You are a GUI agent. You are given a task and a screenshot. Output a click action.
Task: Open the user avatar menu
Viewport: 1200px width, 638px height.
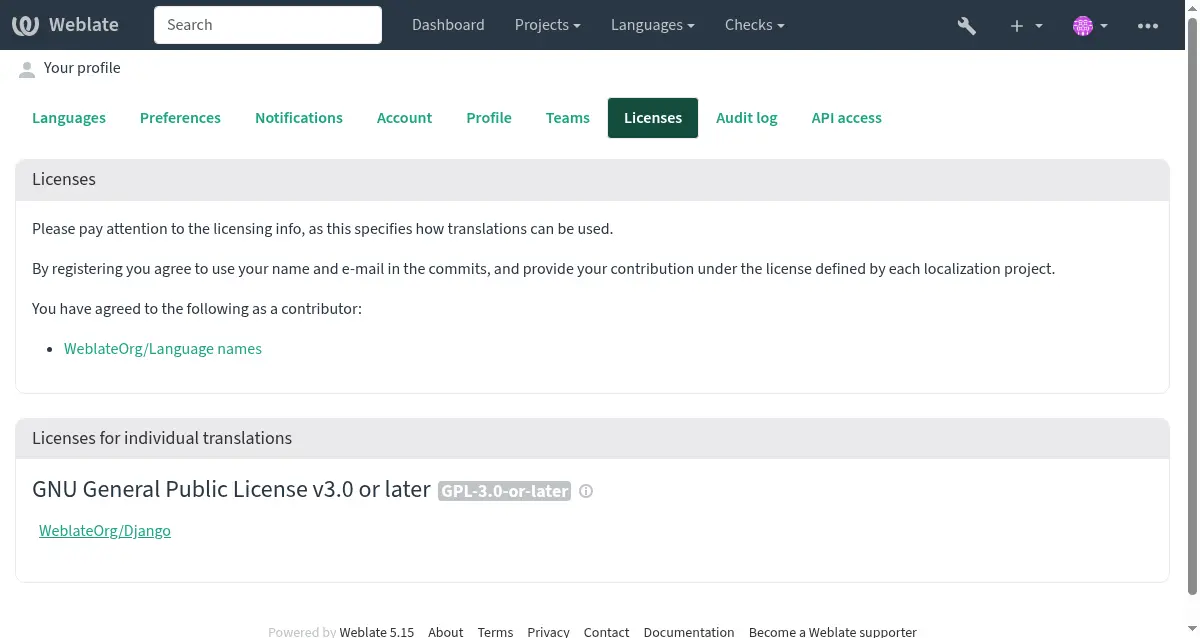pos(1090,25)
